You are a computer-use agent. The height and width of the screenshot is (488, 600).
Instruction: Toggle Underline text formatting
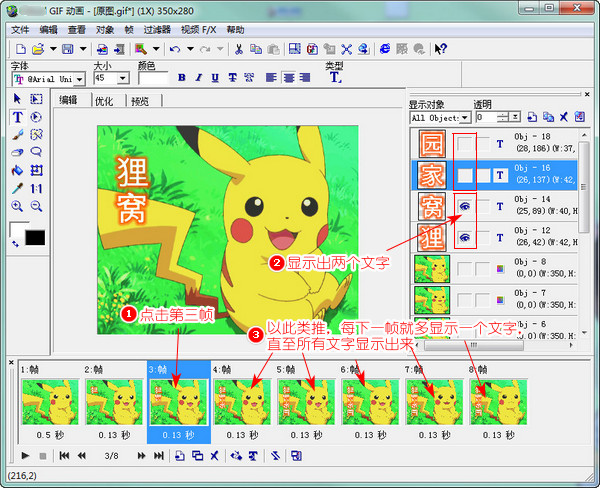pos(215,78)
